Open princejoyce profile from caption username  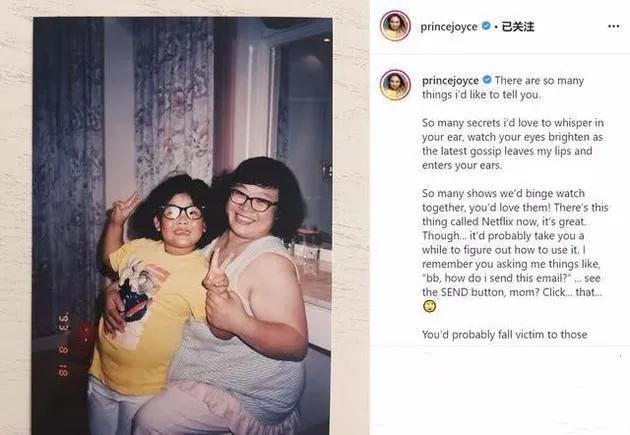pyautogui.click(x=450, y=81)
